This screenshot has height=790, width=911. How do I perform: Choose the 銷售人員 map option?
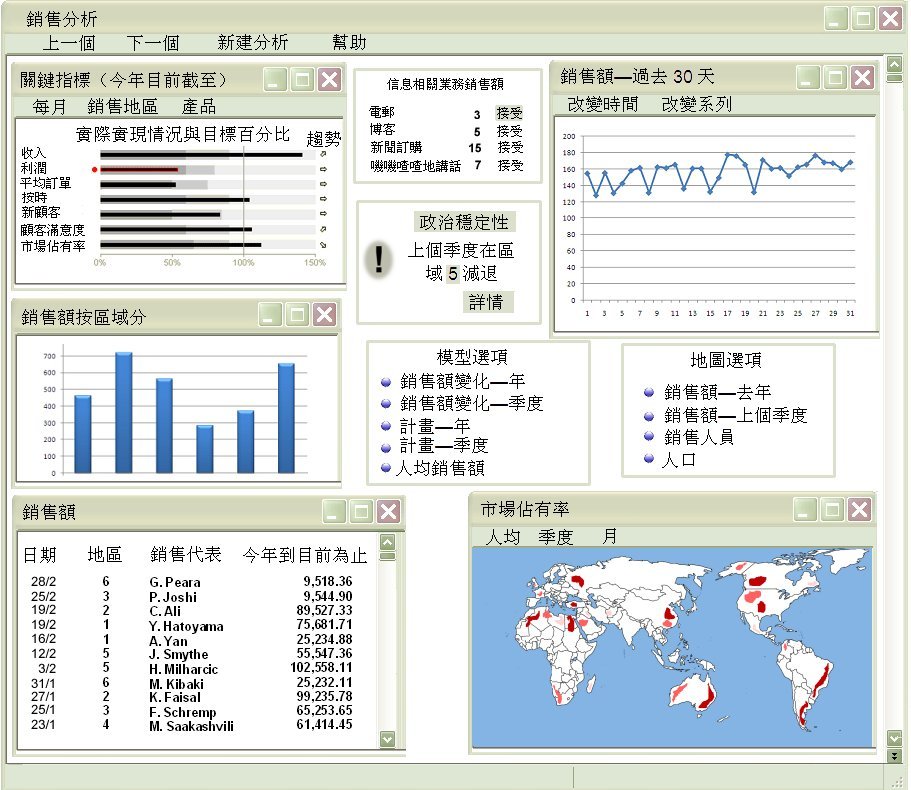[649, 437]
